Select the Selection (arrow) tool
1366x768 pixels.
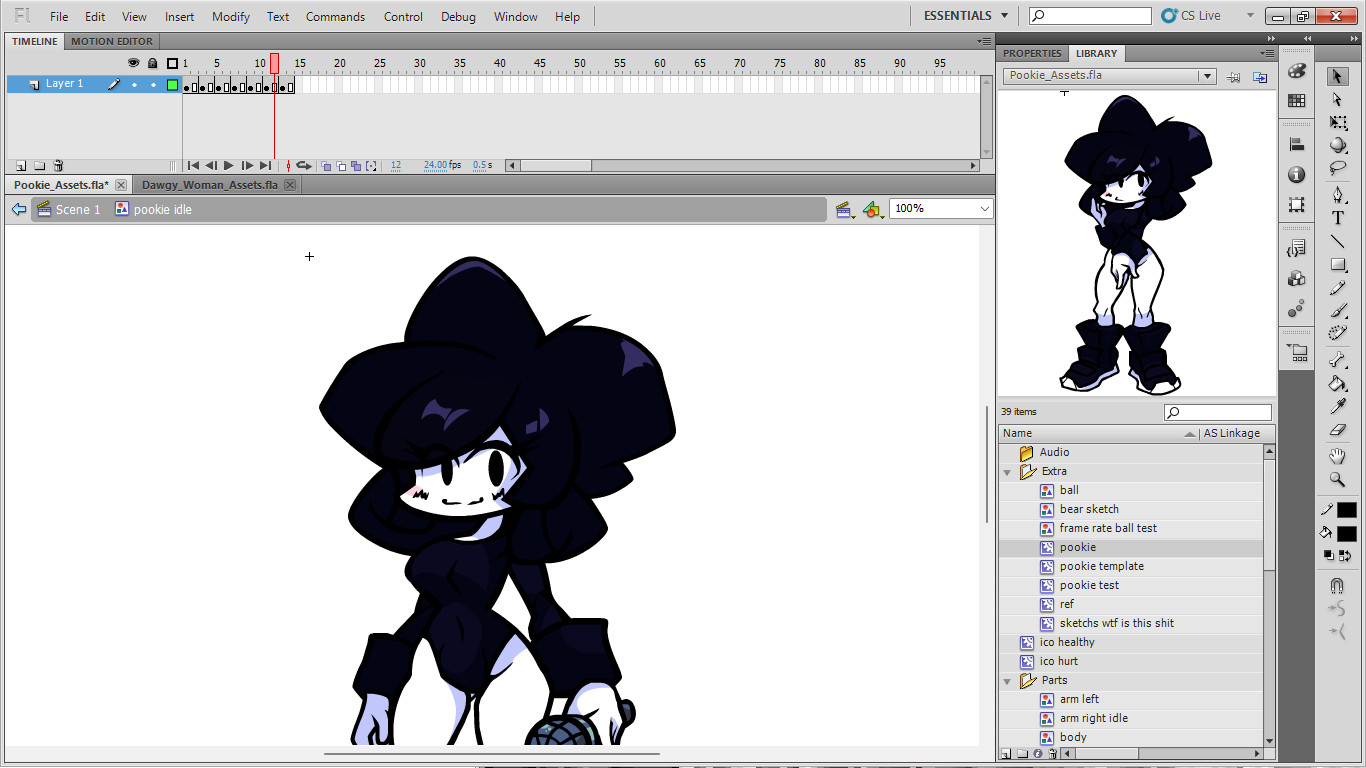(x=1338, y=77)
